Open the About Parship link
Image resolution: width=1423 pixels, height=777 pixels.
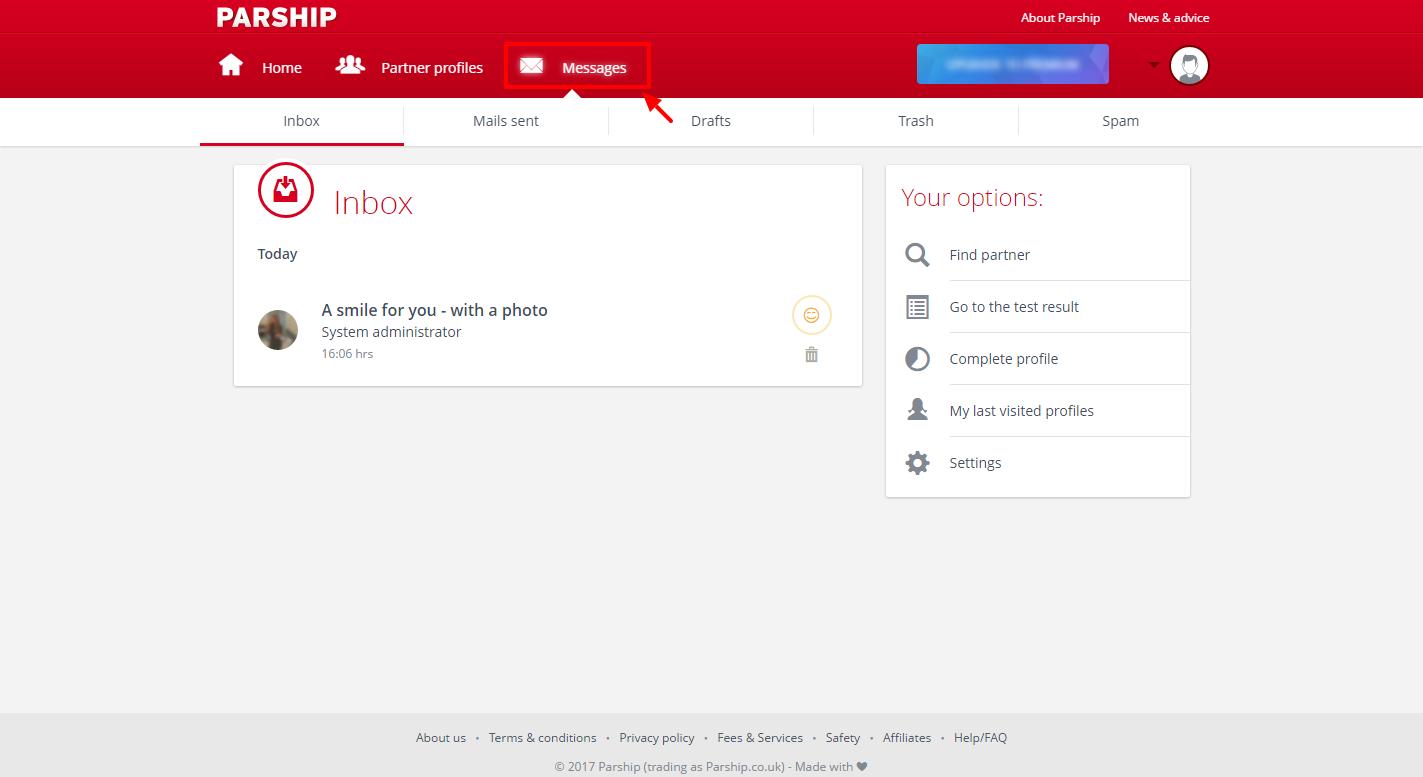point(1060,18)
